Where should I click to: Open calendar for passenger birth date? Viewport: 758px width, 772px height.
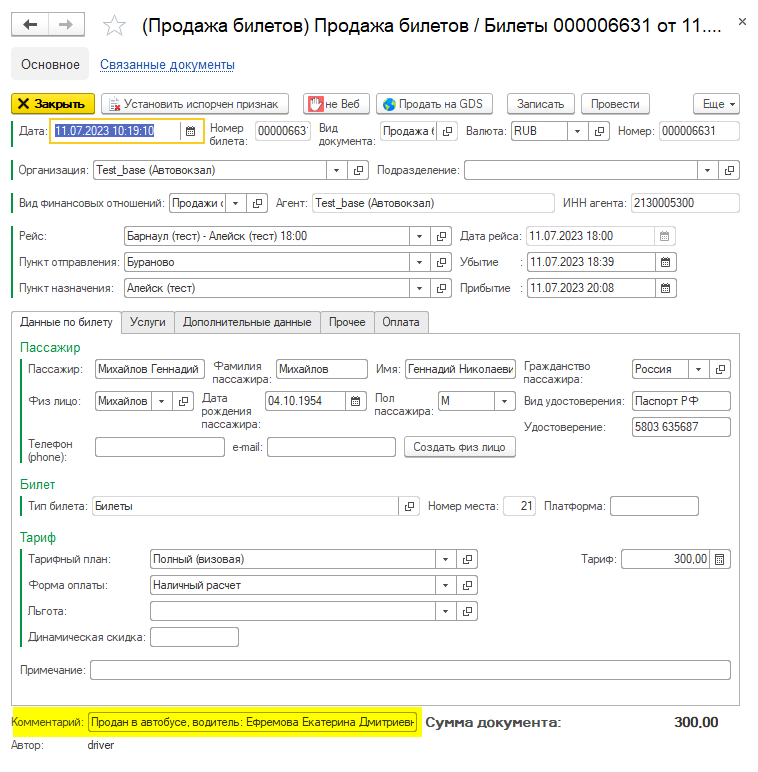click(x=355, y=401)
